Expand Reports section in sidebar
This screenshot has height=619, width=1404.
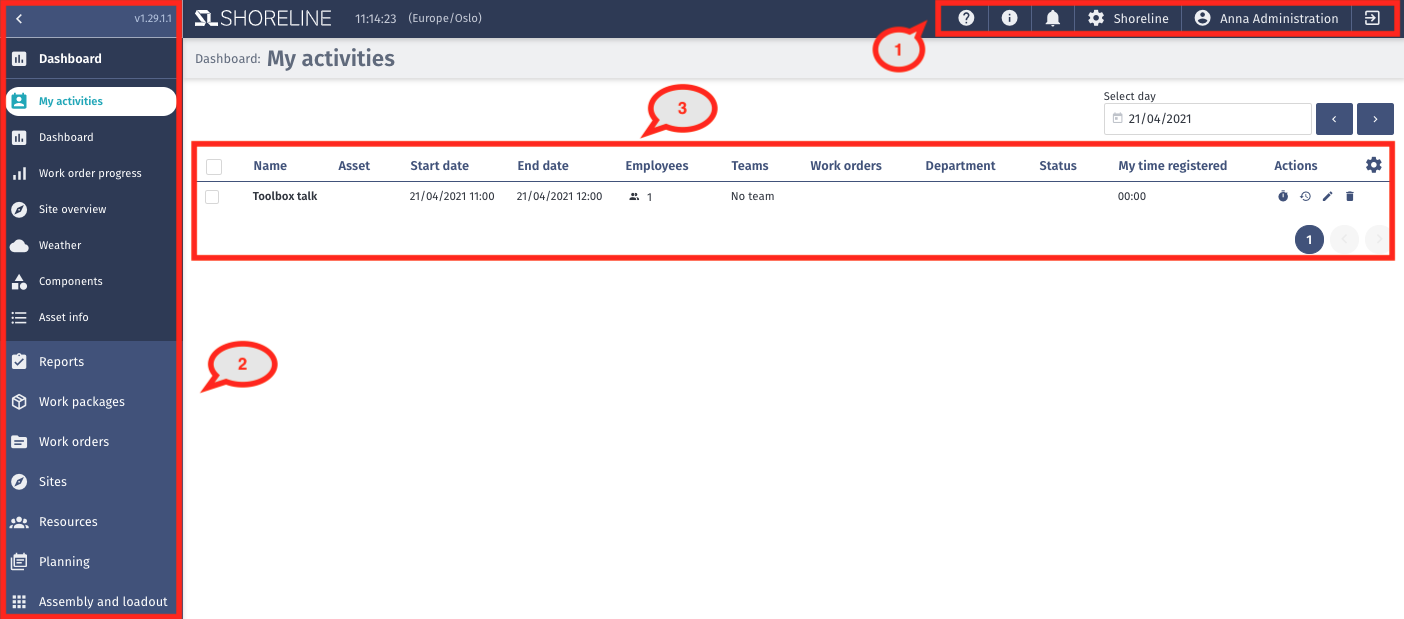[x=91, y=362]
